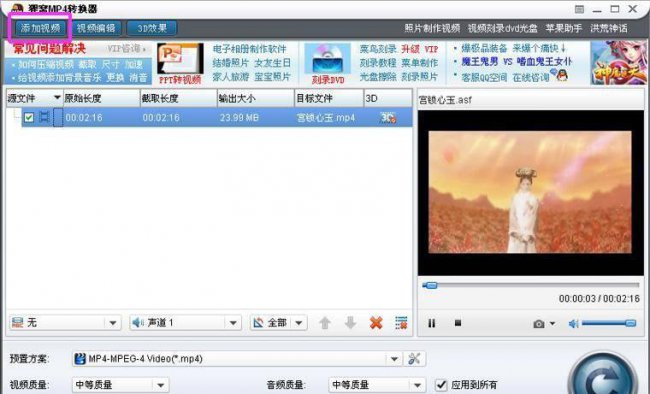Uncheck the video file row checkbox

tap(29, 118)
